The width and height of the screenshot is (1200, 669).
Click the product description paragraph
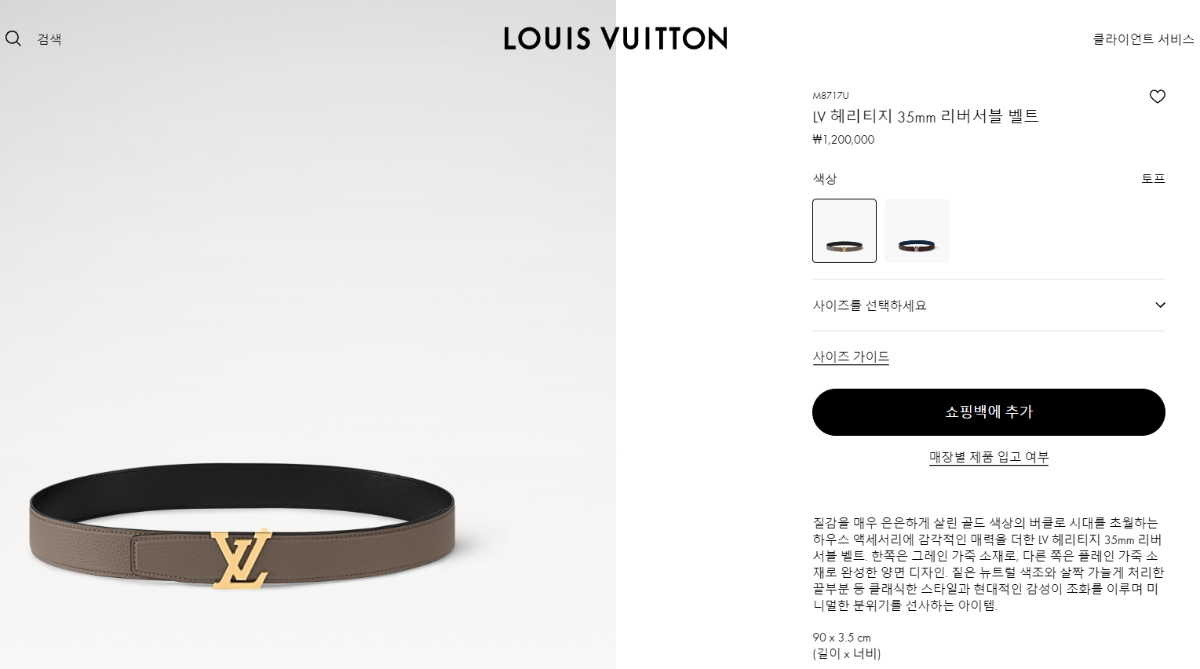tap(989, 564)
